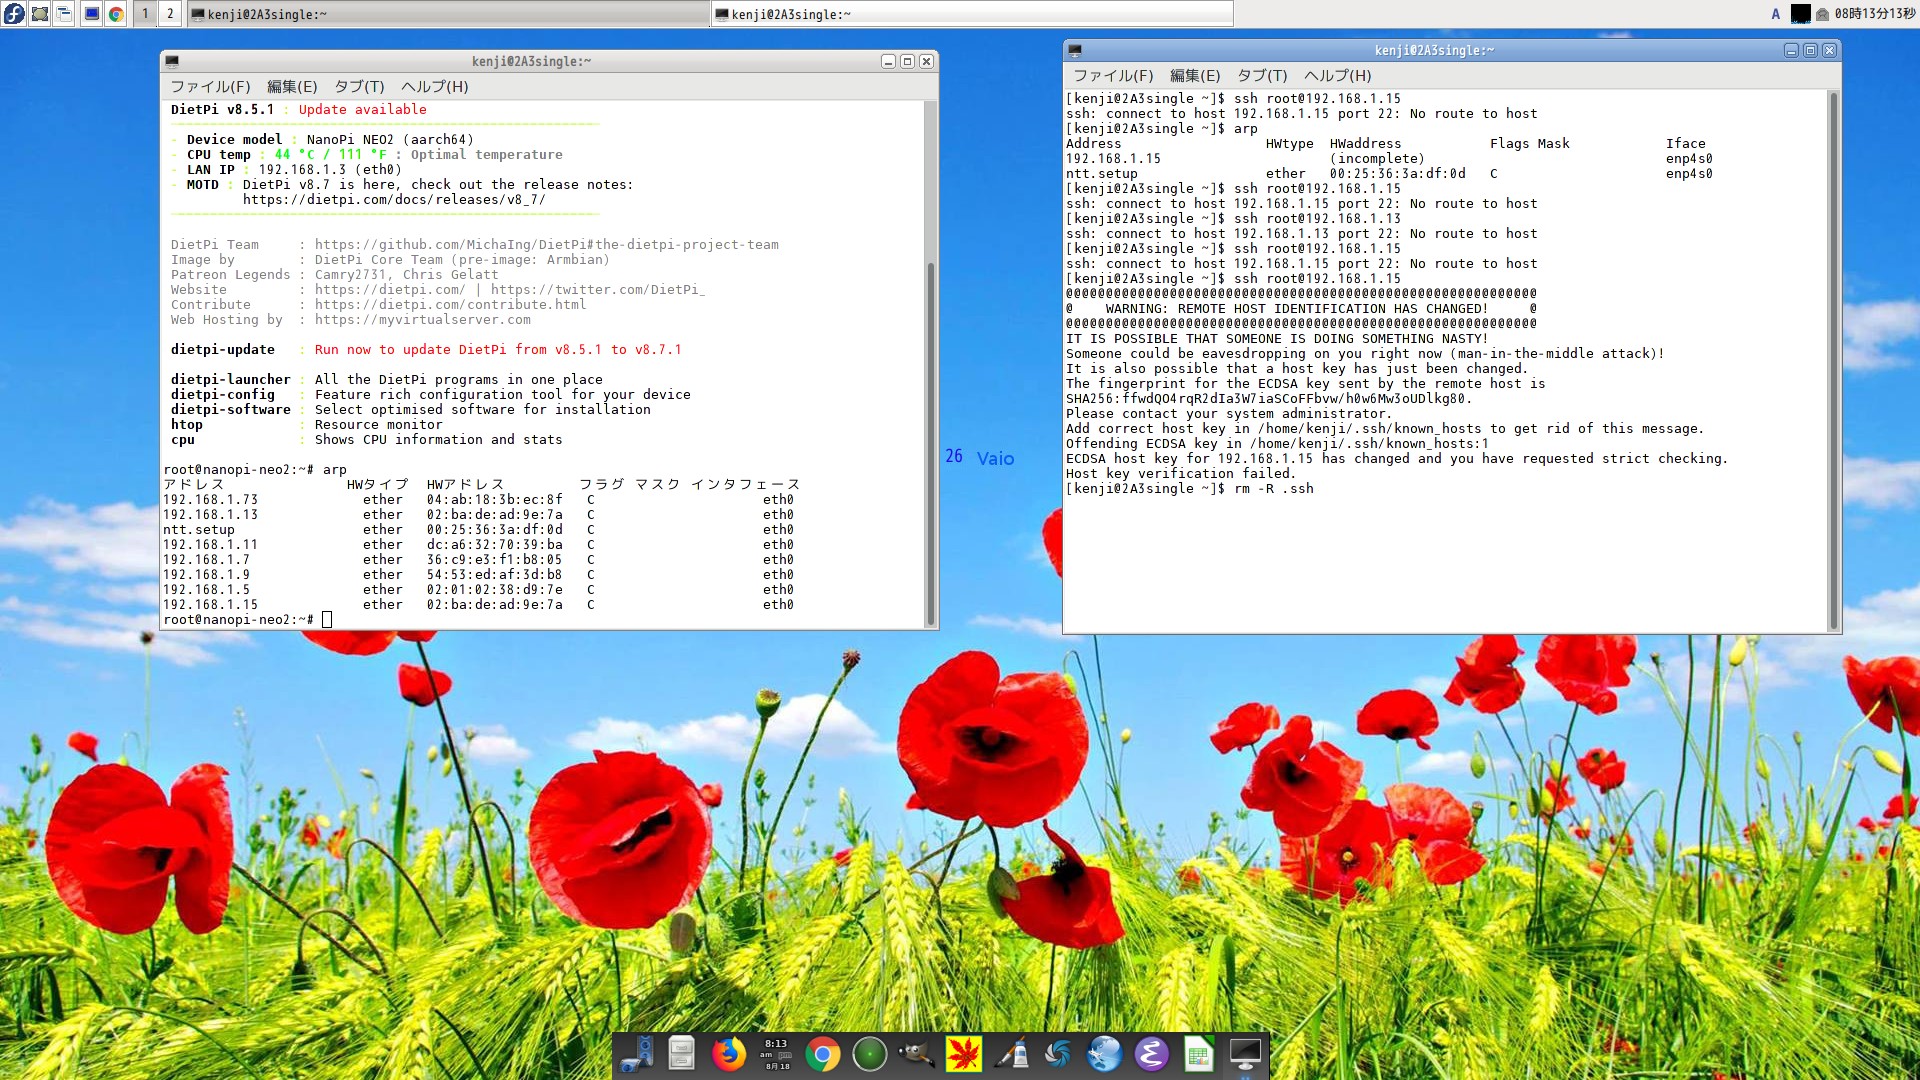
Task: Click the Chrome icon in dock
Action: tap(822, 1054)
